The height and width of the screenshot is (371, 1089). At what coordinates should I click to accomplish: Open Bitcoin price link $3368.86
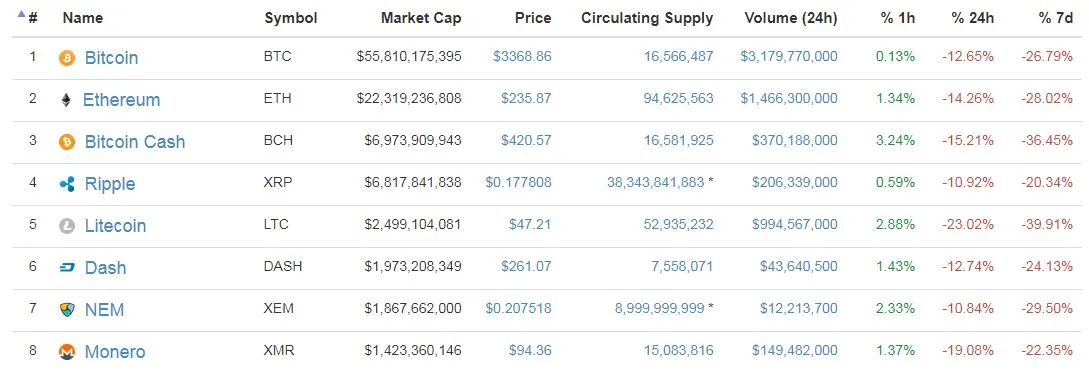[x=522, y=56]
